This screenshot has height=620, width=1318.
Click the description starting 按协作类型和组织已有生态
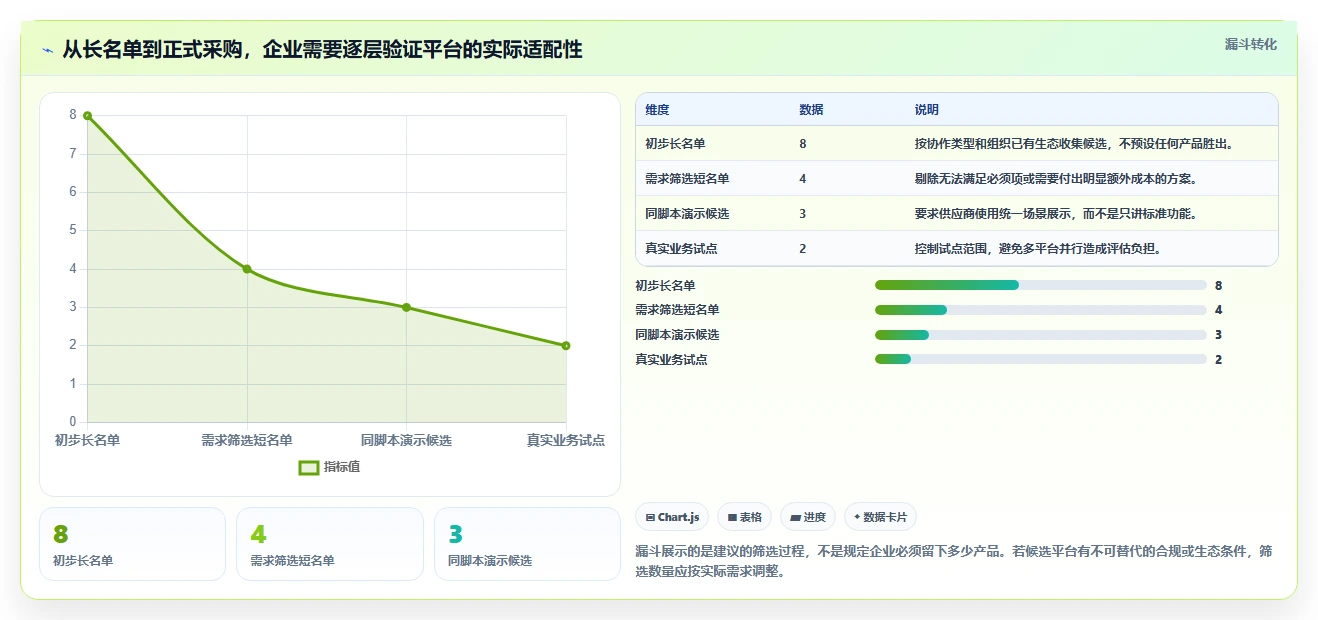(x=1074, y=144)
